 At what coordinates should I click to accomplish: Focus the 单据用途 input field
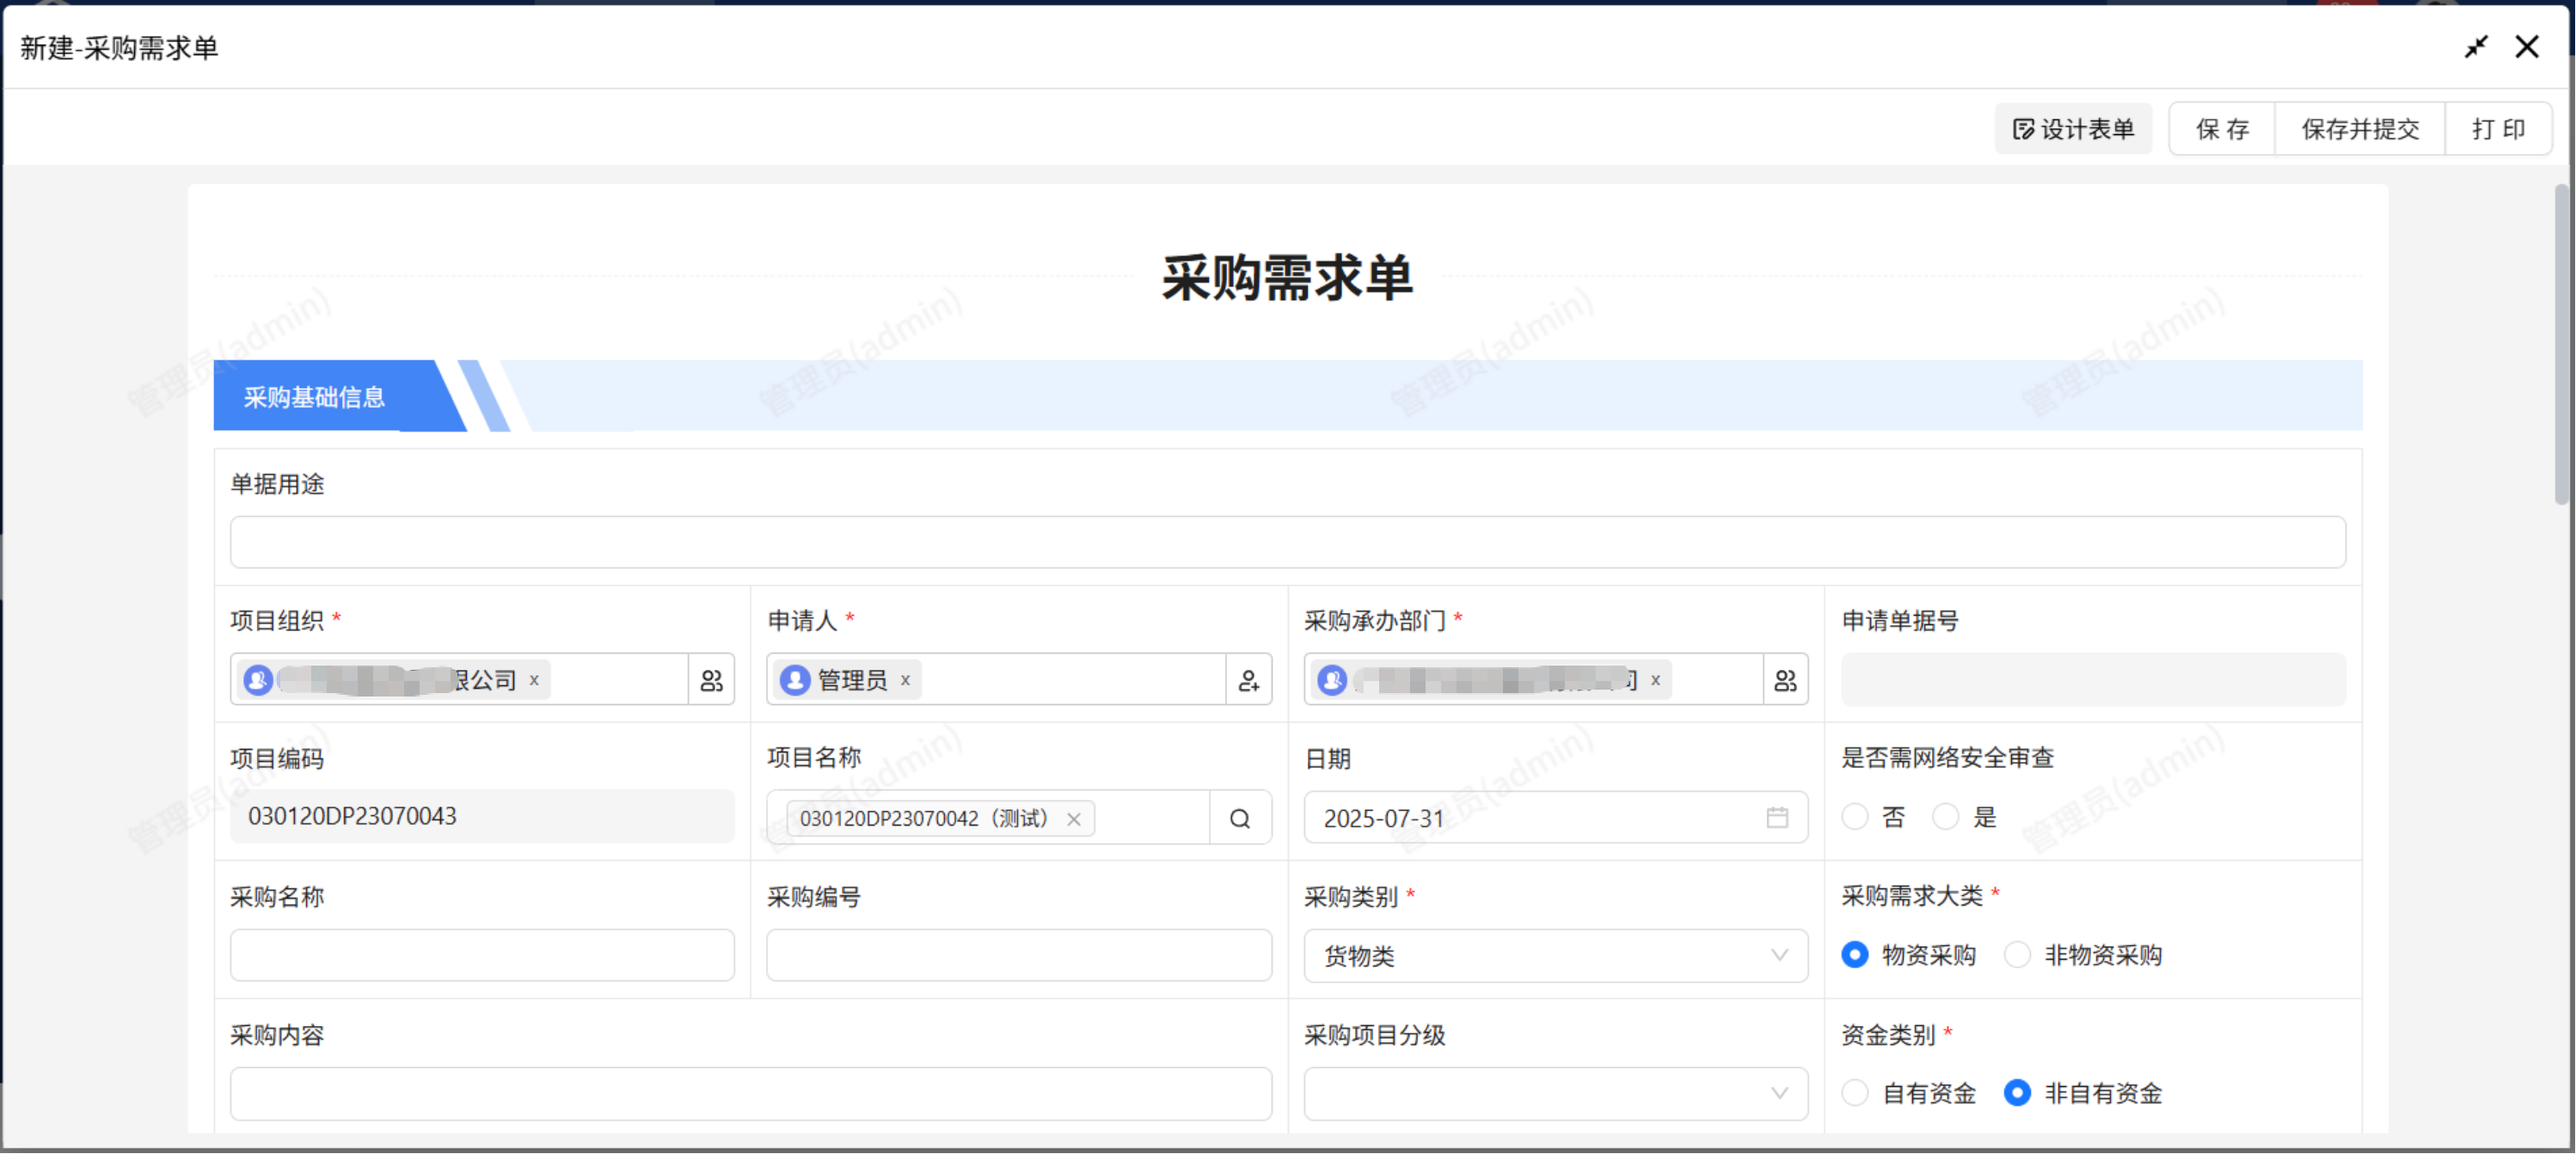click(1287, 542)
